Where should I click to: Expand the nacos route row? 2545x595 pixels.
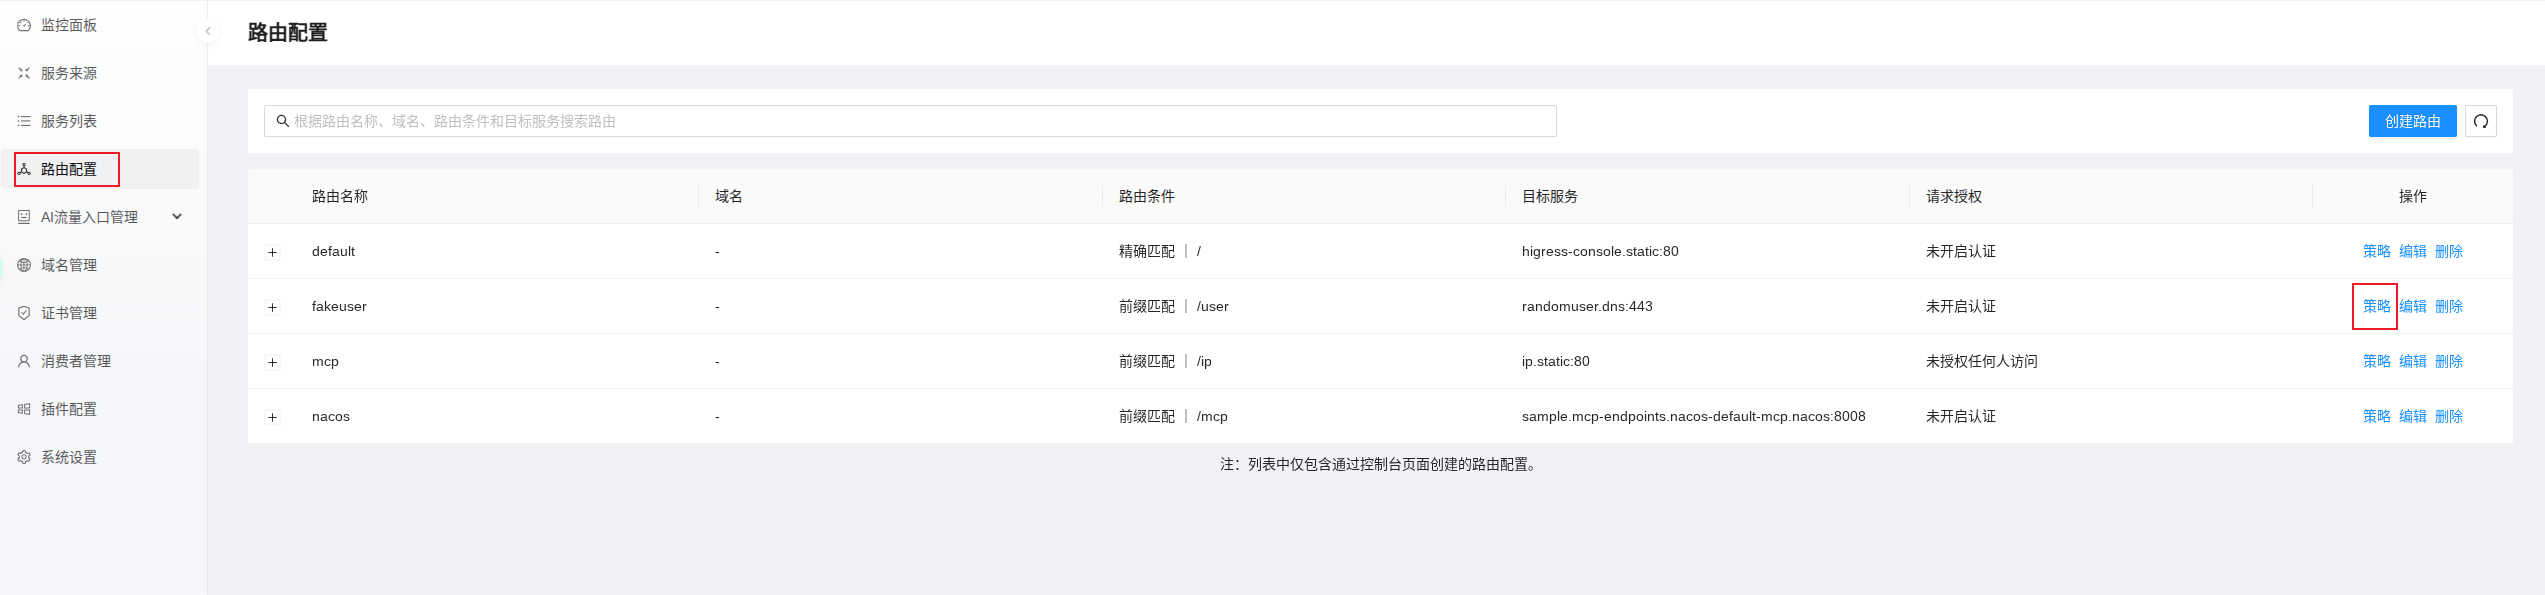[x=272, y=417]
